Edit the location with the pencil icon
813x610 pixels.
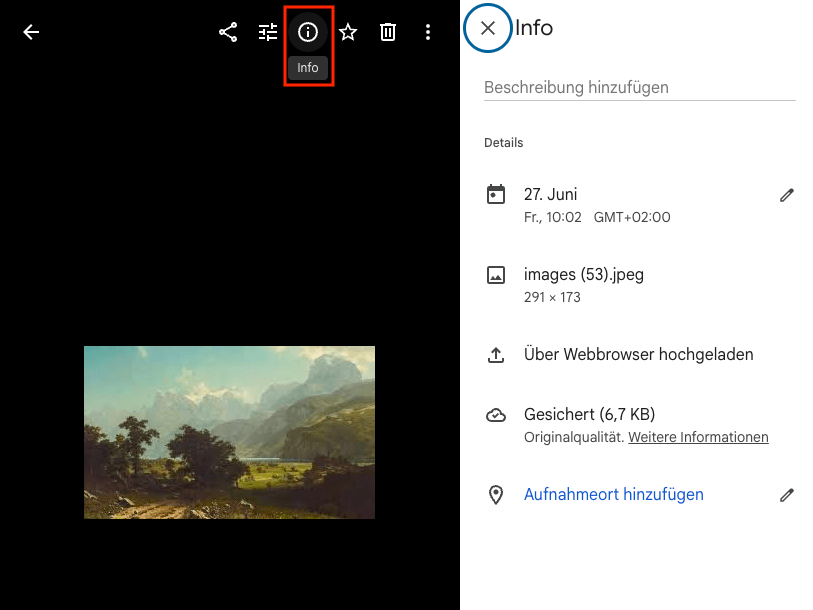click(787, 495)
